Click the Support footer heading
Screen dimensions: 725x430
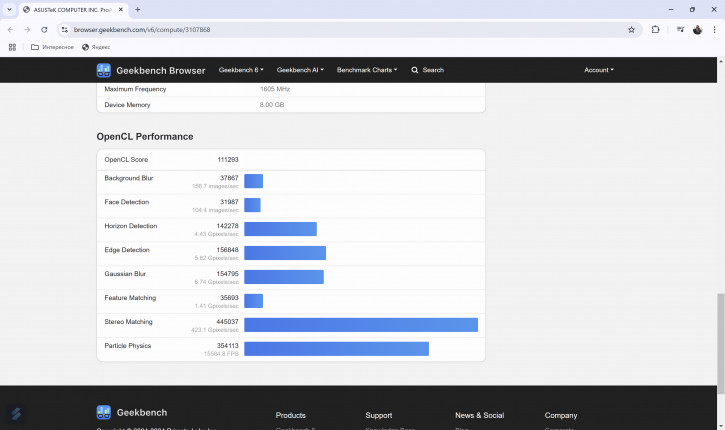[379, 415]
